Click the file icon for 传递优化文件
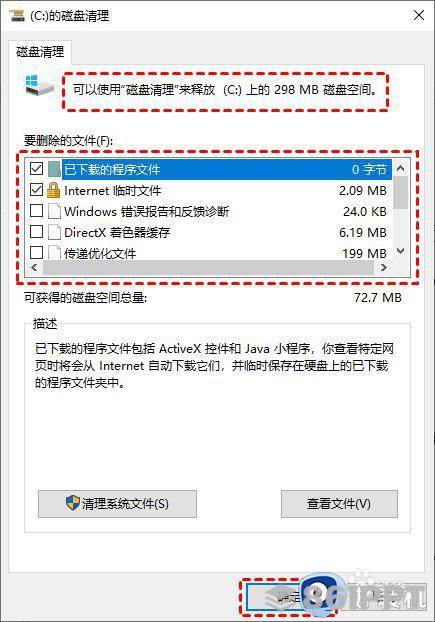Screen dimensions: 435x622 pyautogui.click(x=54, y=252)
